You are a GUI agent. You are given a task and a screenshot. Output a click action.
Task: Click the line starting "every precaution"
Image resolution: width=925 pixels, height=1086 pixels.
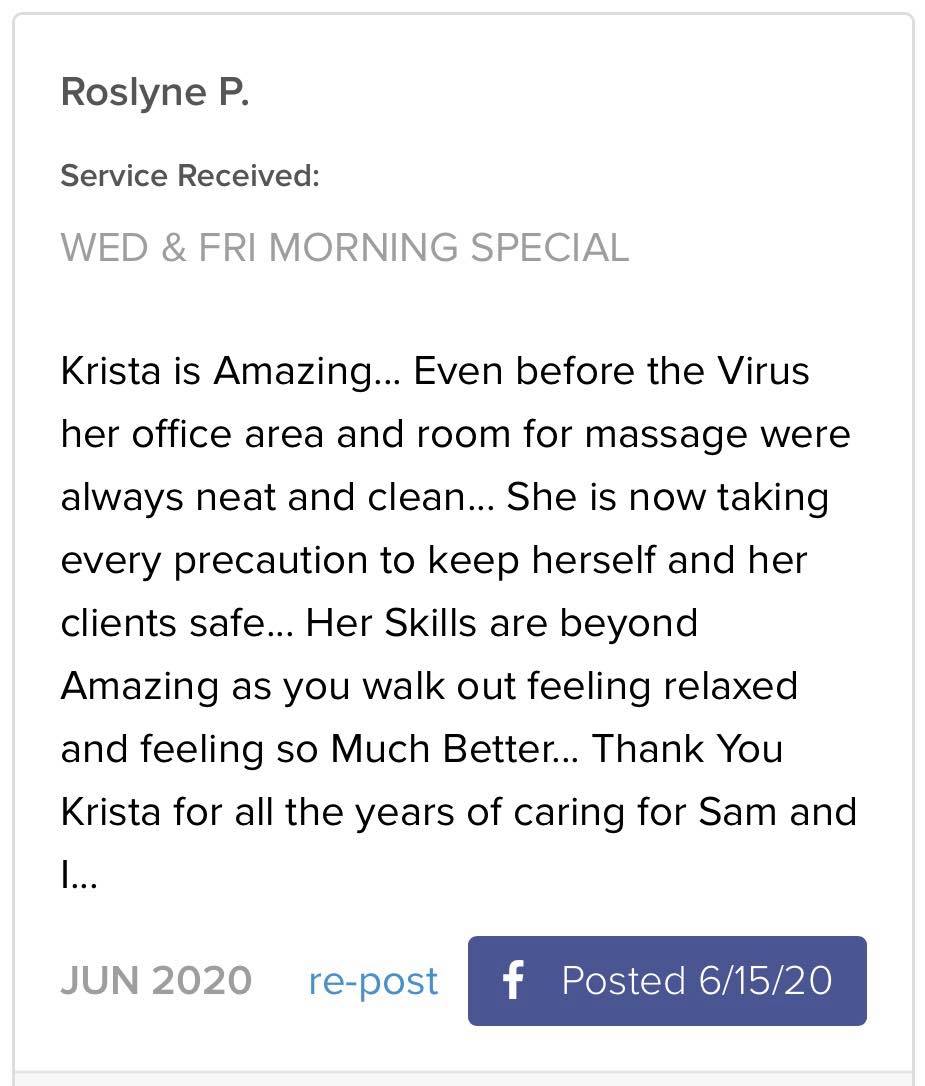pos(433,561)
